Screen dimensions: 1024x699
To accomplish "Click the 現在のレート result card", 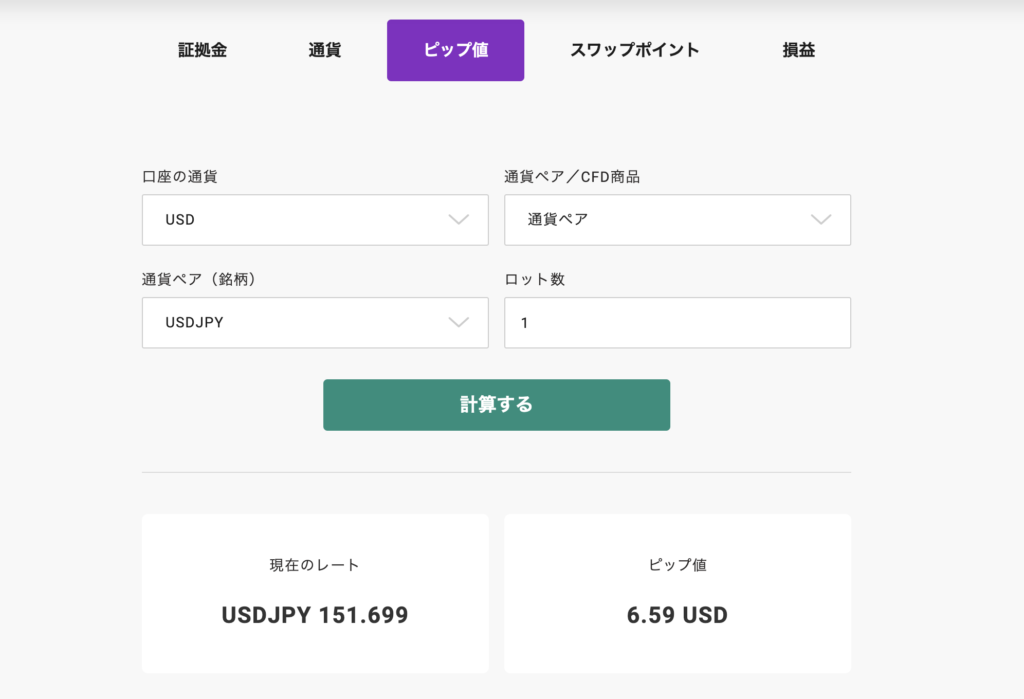I will pyautogui.click(x=315, y=593).
